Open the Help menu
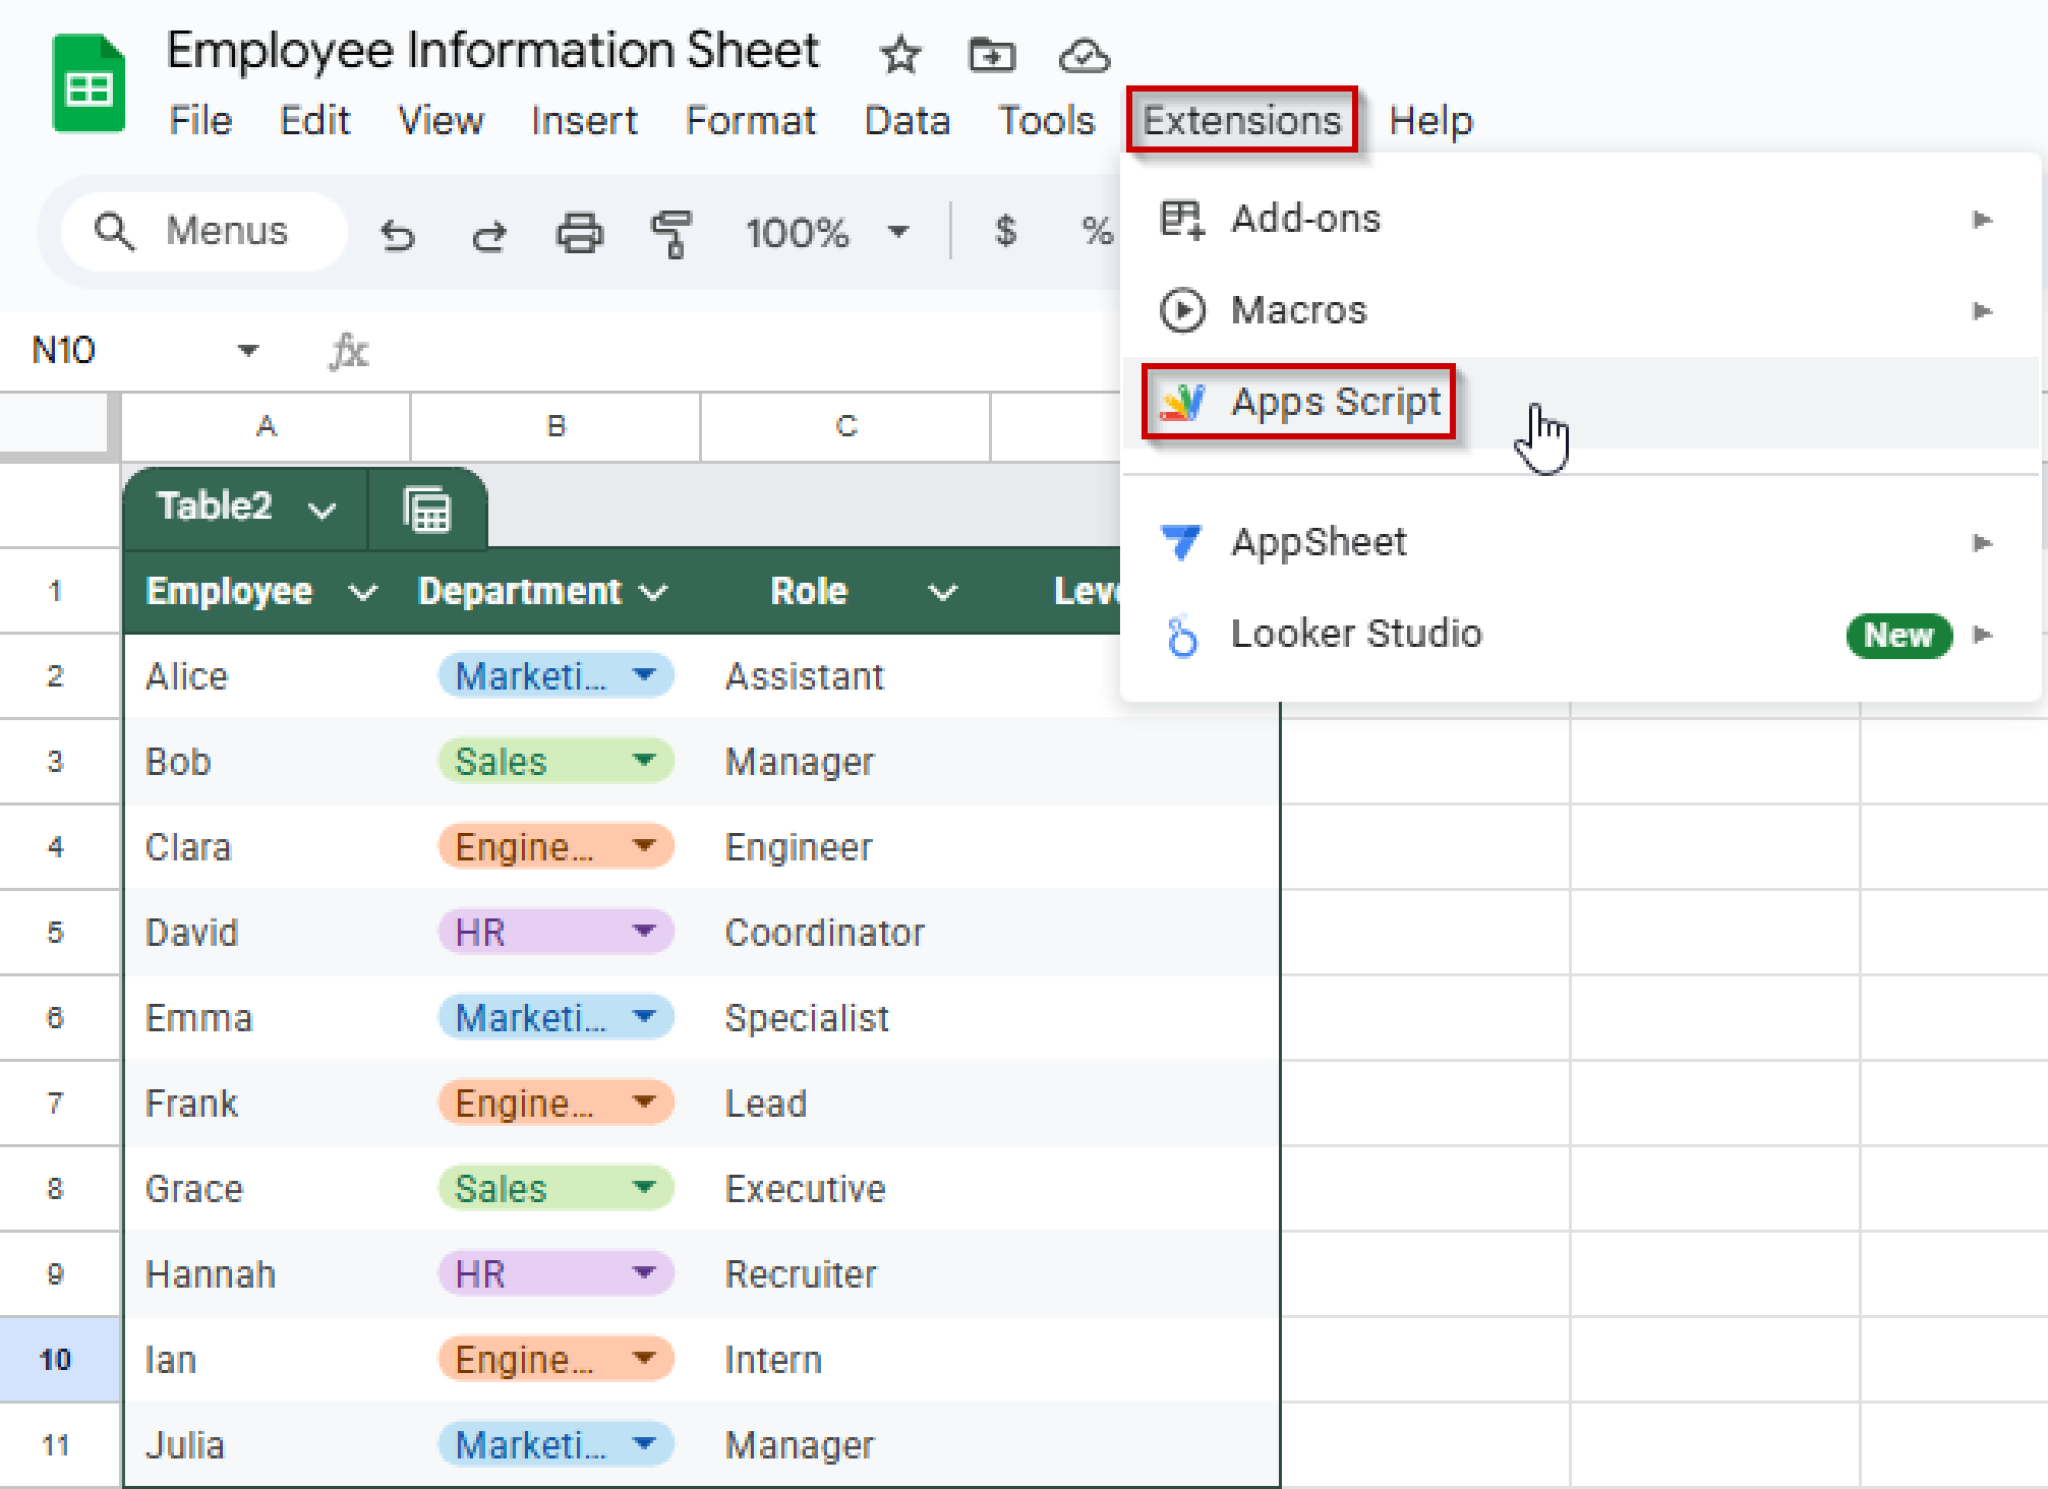 coord(1430,120)
